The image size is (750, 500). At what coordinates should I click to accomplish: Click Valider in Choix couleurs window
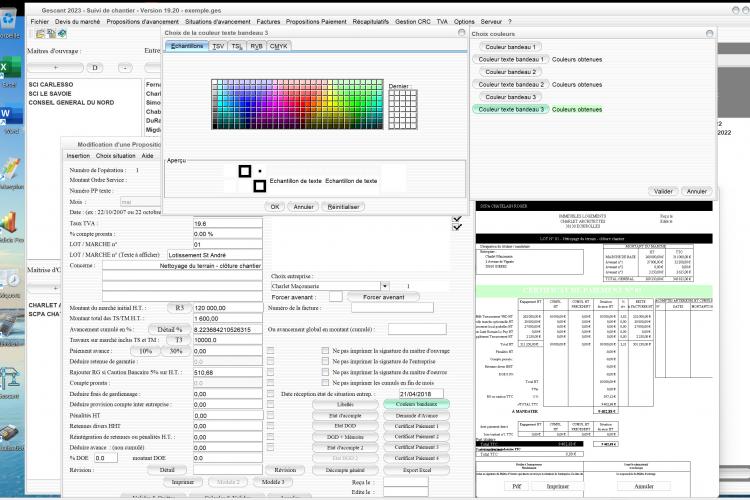click(x=663, y=191)
